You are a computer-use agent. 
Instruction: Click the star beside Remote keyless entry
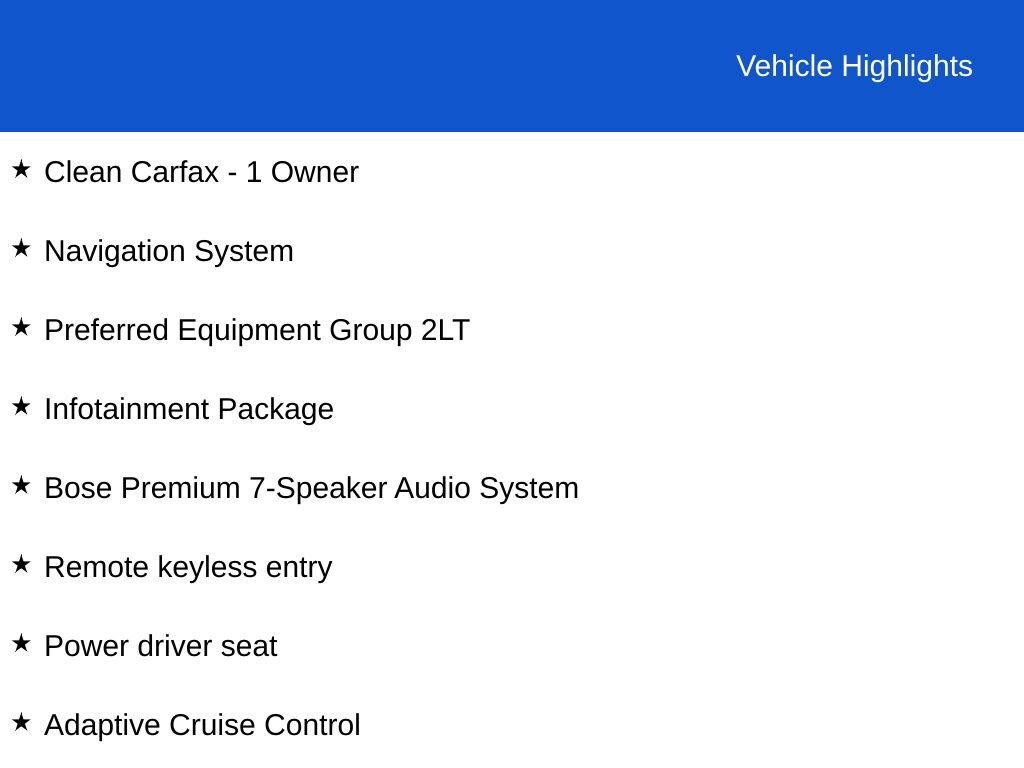pyautogui.click(x=21, y=564)
